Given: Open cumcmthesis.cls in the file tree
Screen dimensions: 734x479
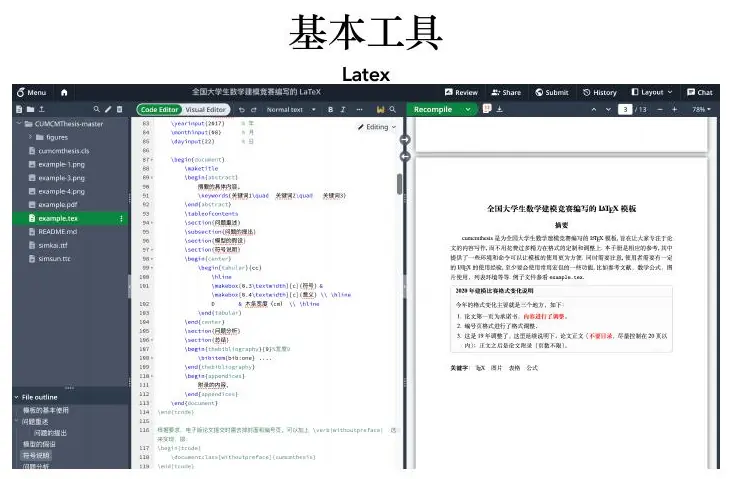Looking at the screenshot, I should point(64,151).
